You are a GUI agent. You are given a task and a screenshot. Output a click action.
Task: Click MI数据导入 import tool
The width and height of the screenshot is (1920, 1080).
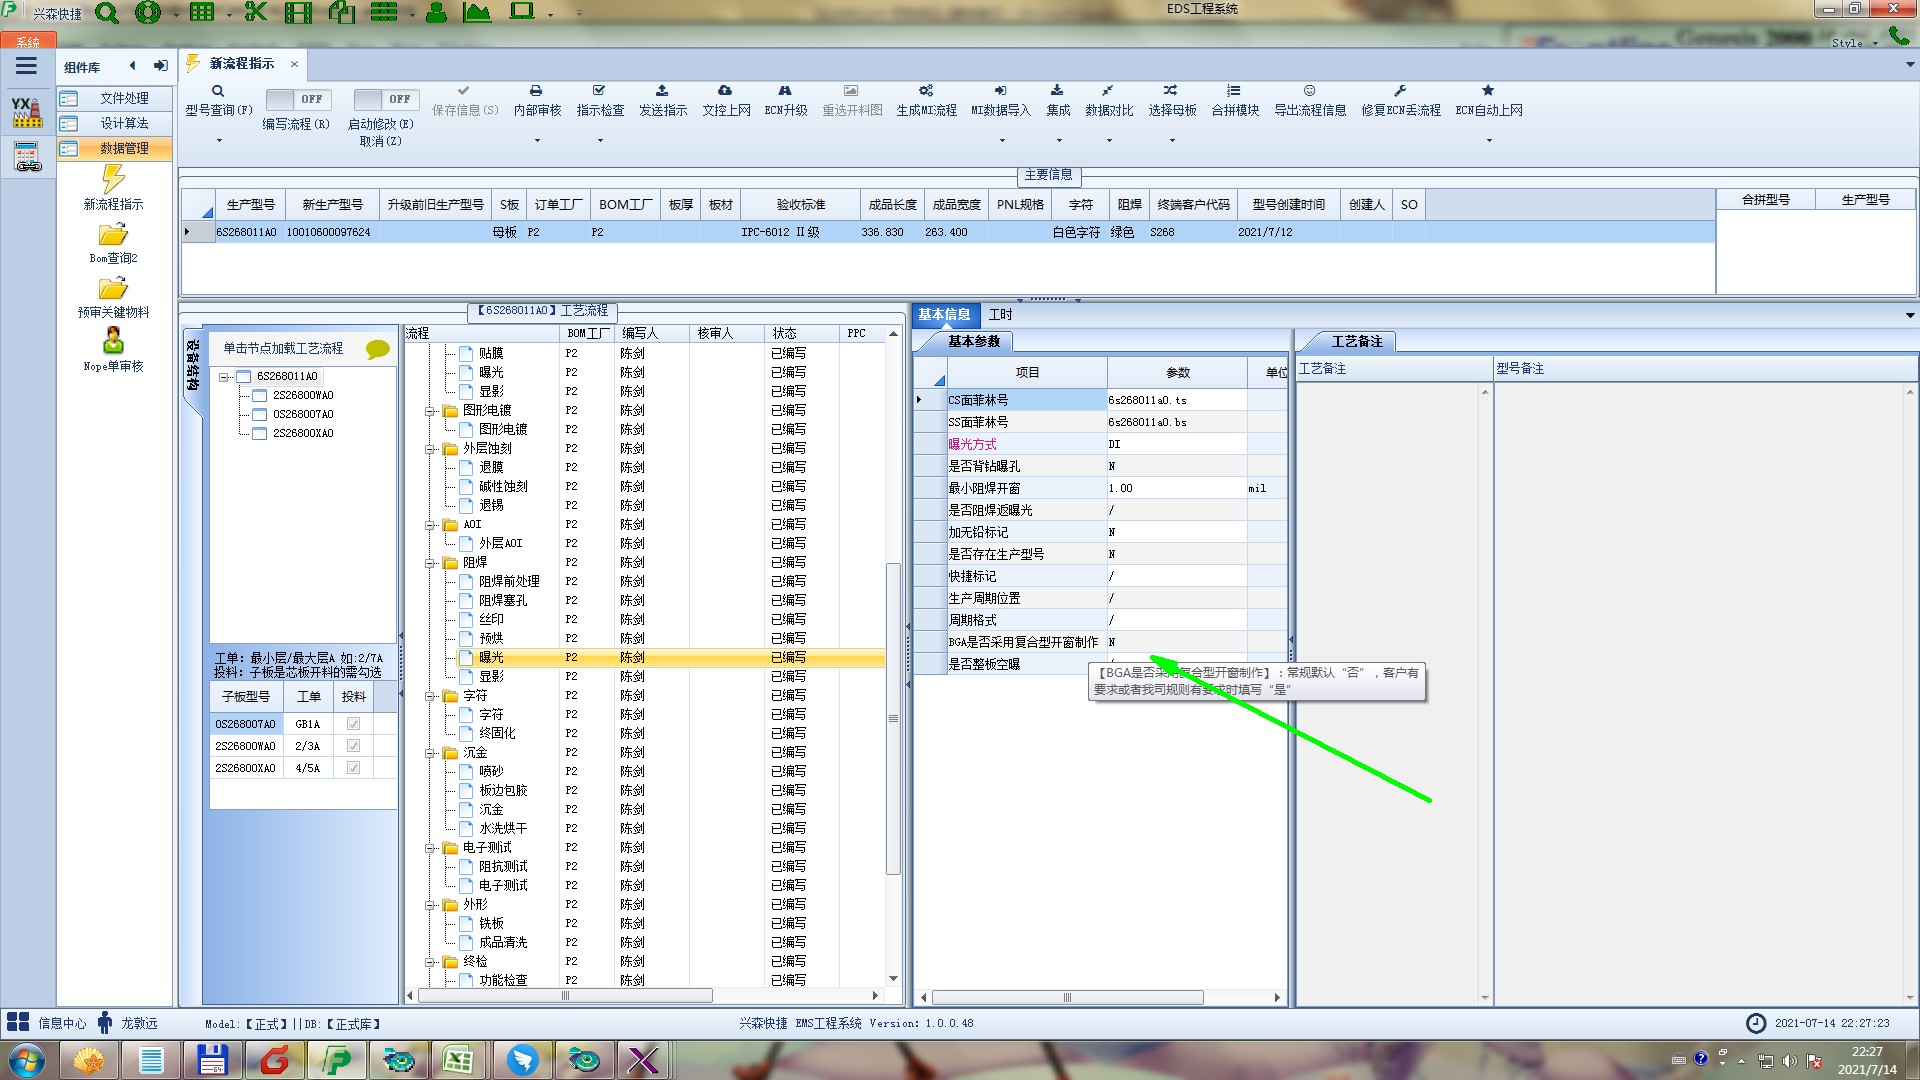pyautogui.click(x=1000, y=101)
